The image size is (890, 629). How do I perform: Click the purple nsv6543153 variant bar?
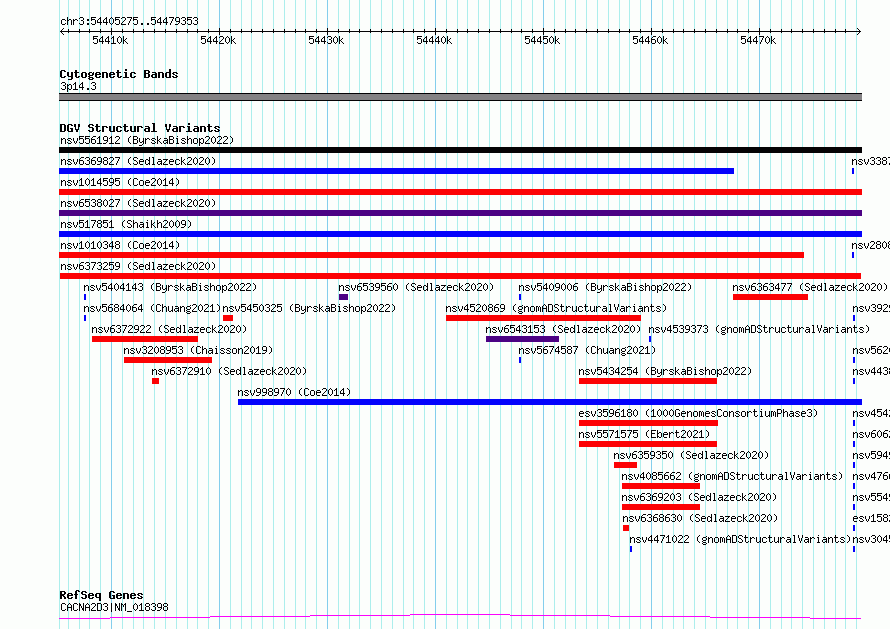tap(522, 339)
